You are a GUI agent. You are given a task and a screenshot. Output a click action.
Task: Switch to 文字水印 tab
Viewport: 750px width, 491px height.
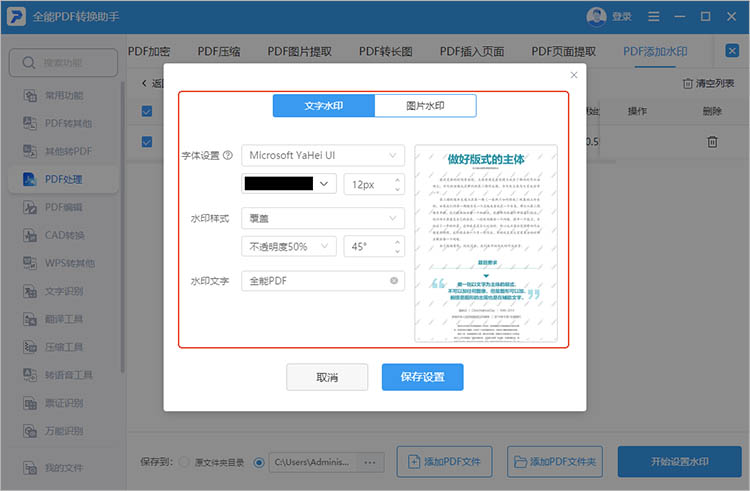click(x=324, y=106)
